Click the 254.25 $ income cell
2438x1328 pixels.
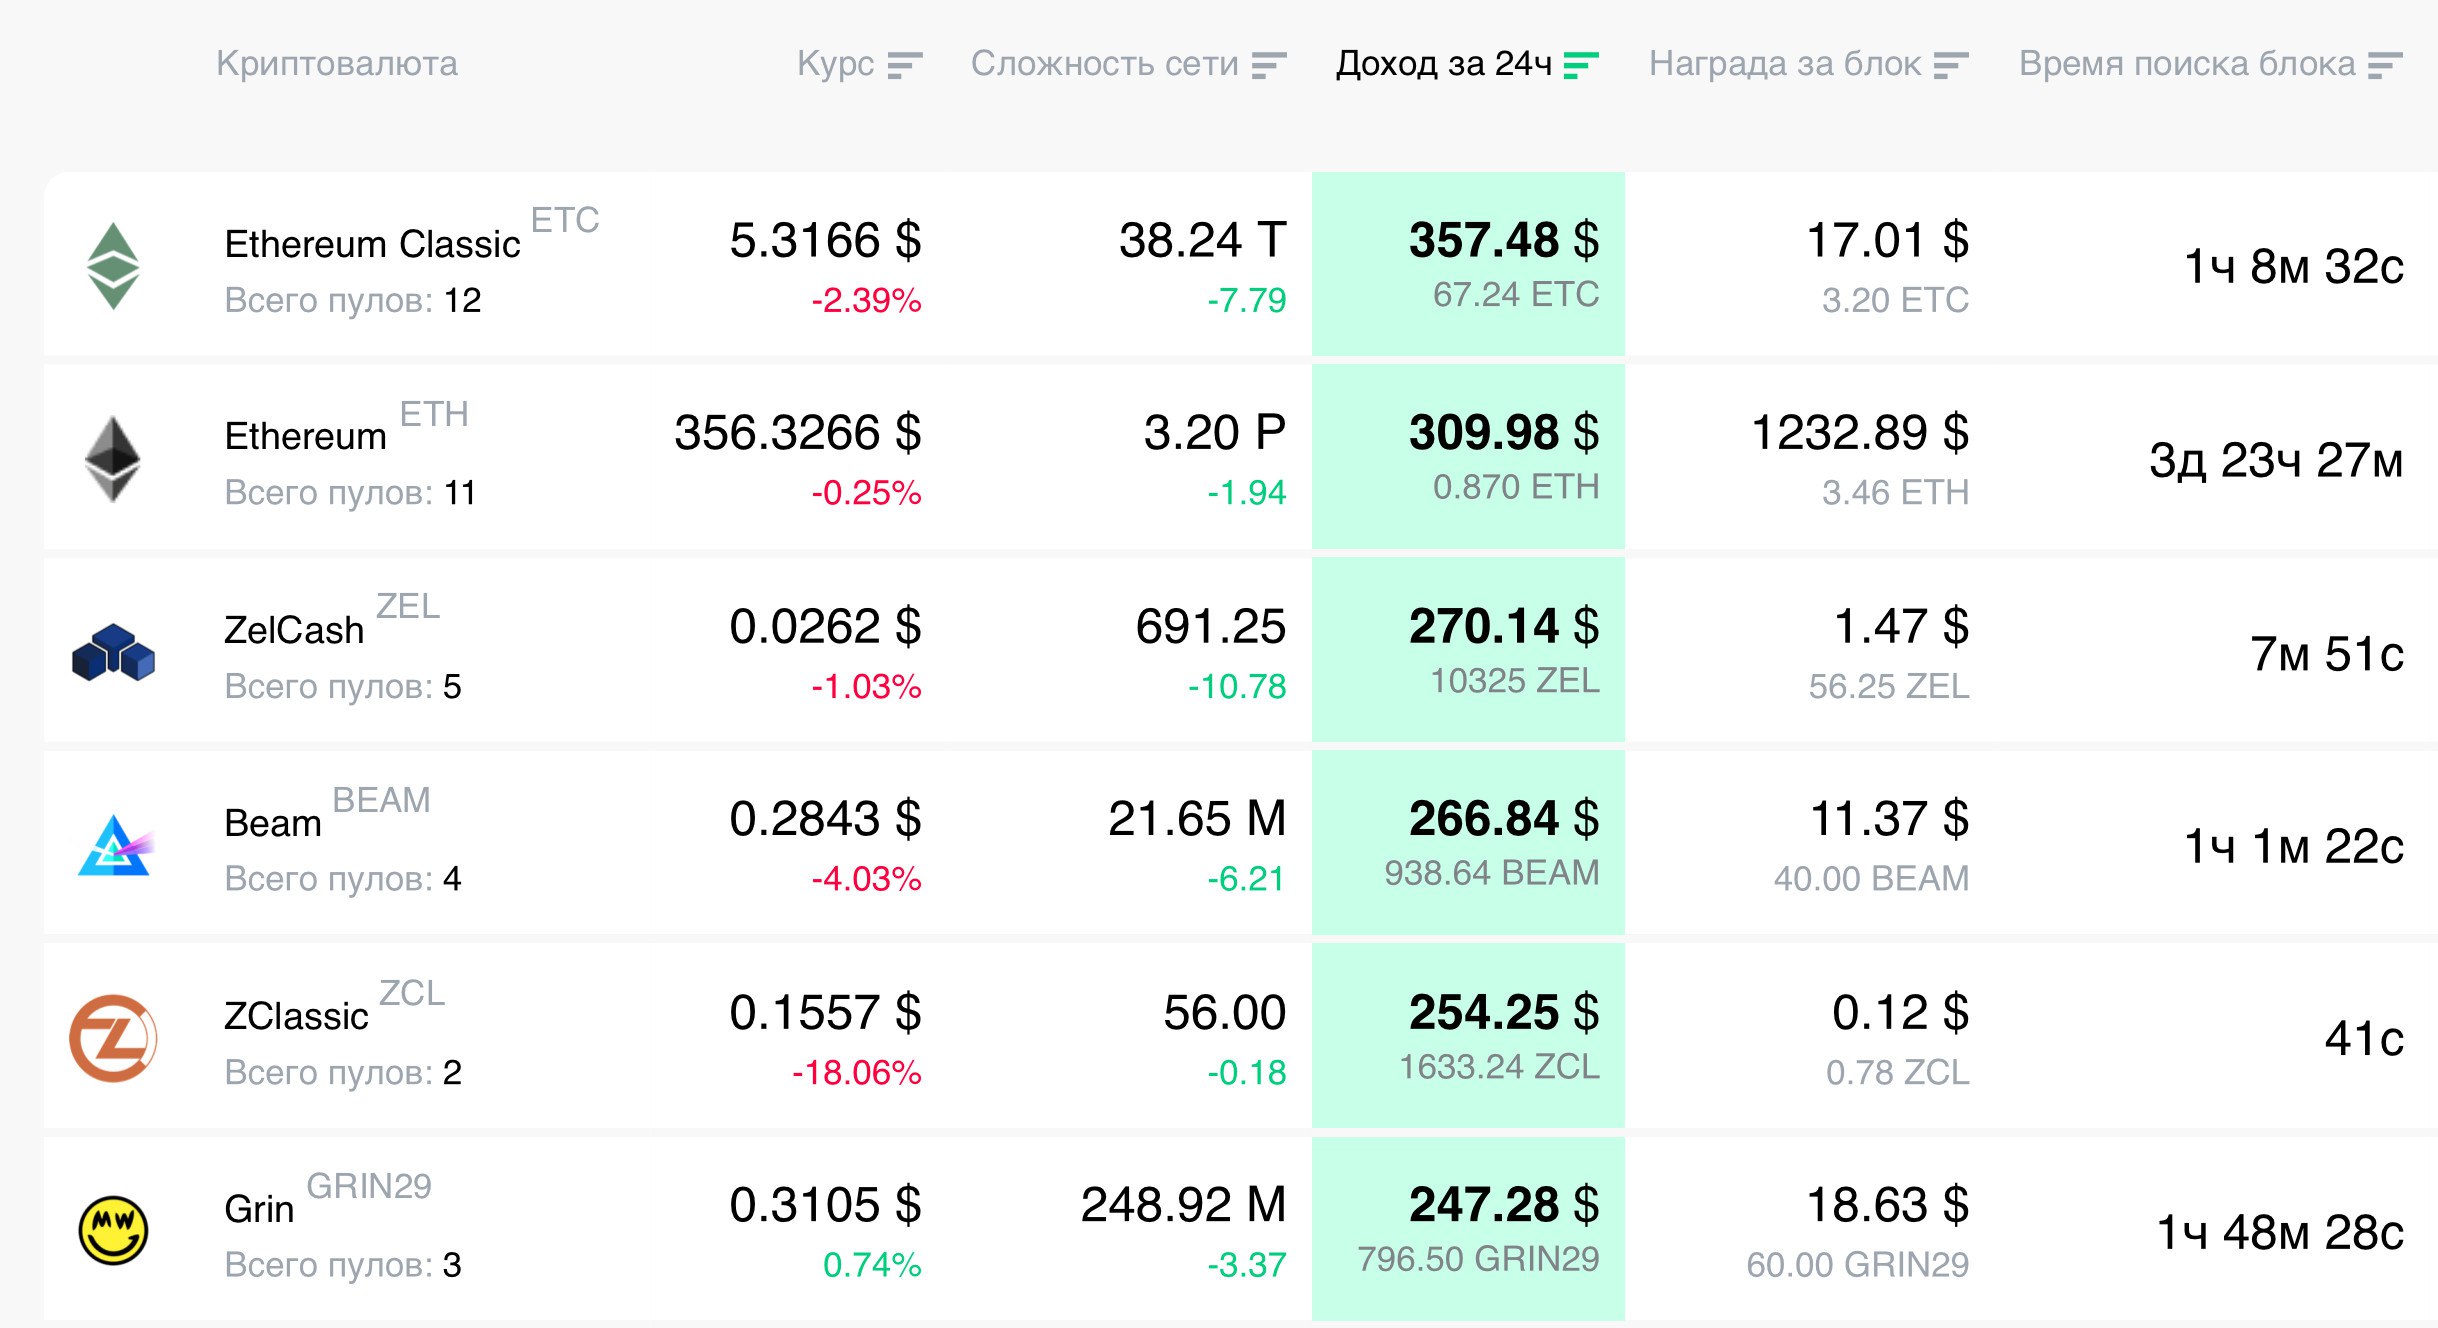(1468, 1036)
